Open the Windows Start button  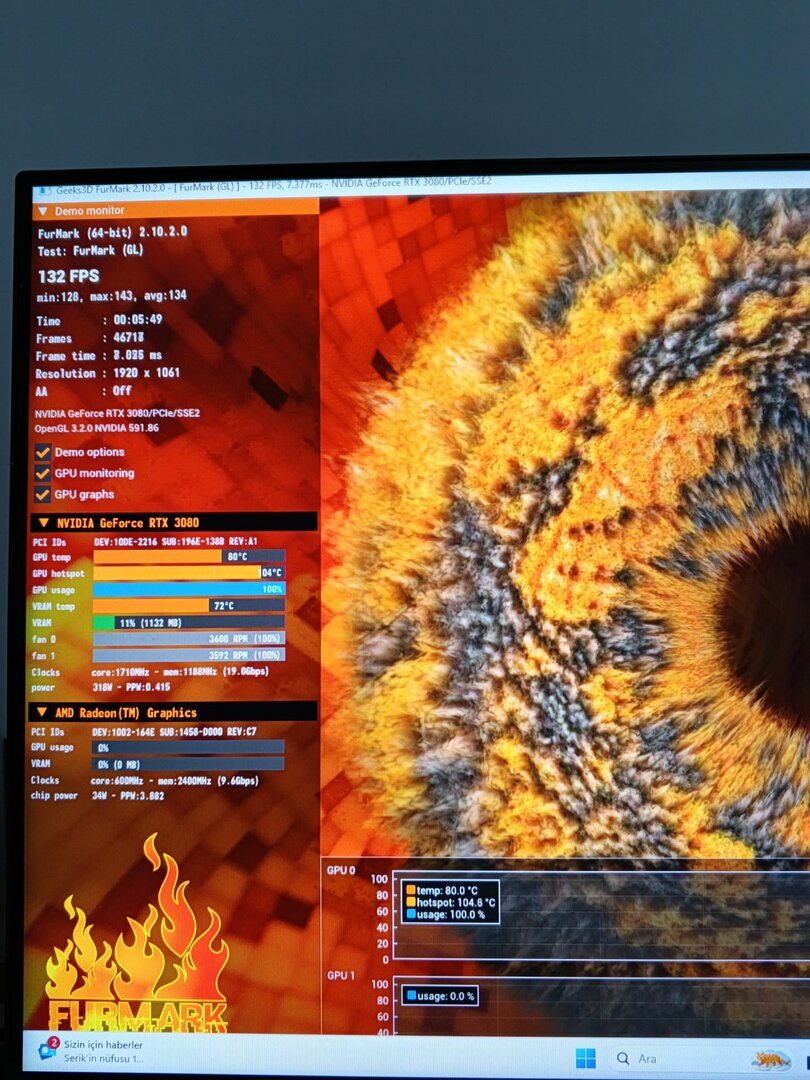[x=585, y=1058]
